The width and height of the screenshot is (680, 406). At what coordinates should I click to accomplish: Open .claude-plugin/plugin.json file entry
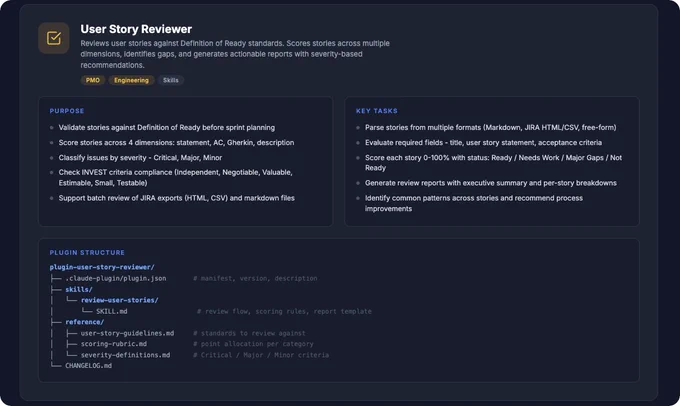(116, 278)
